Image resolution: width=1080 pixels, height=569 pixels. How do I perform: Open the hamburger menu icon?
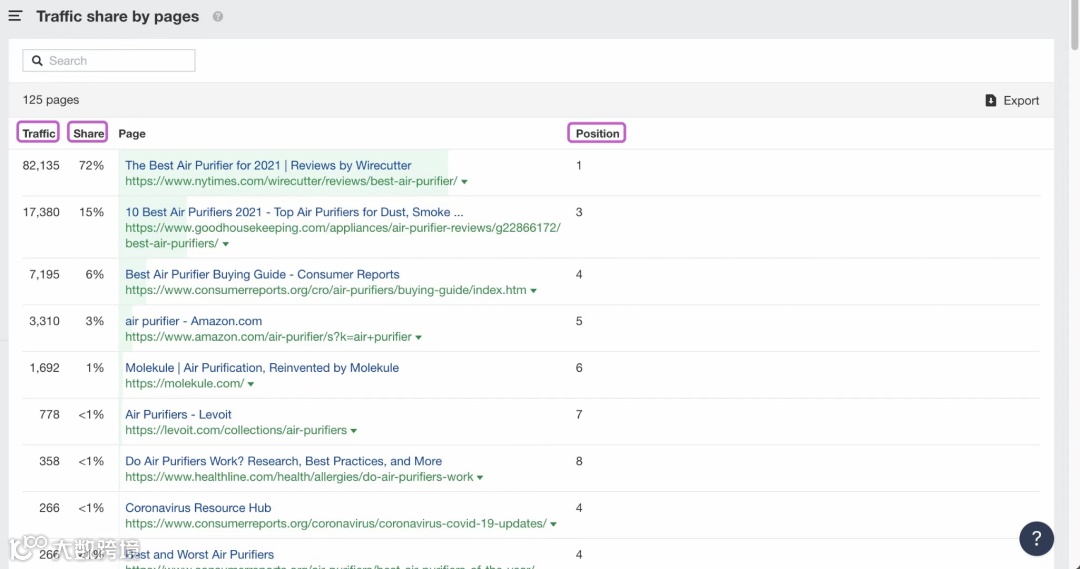15,16
